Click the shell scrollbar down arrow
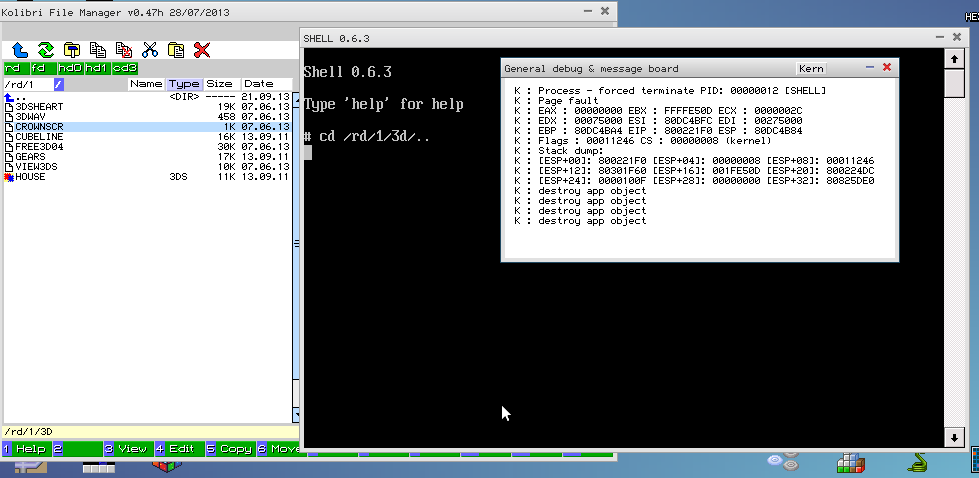The height and width of the screenshot is (478, 979). 956,437
